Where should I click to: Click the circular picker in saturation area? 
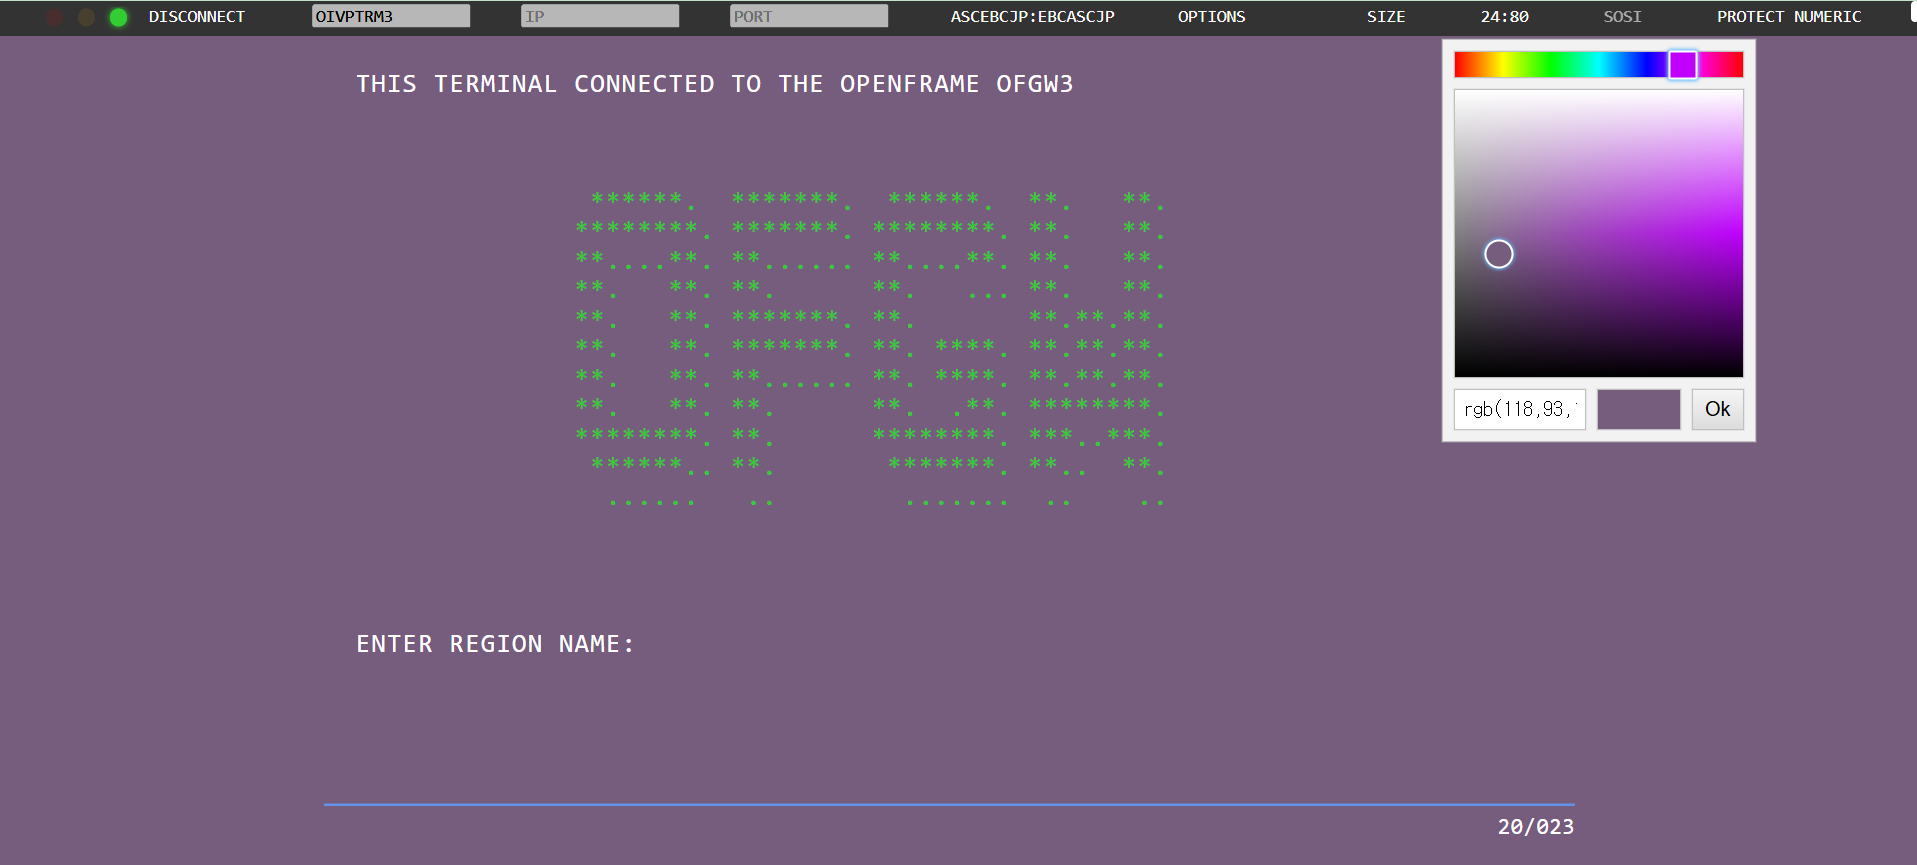point(1498,254)
